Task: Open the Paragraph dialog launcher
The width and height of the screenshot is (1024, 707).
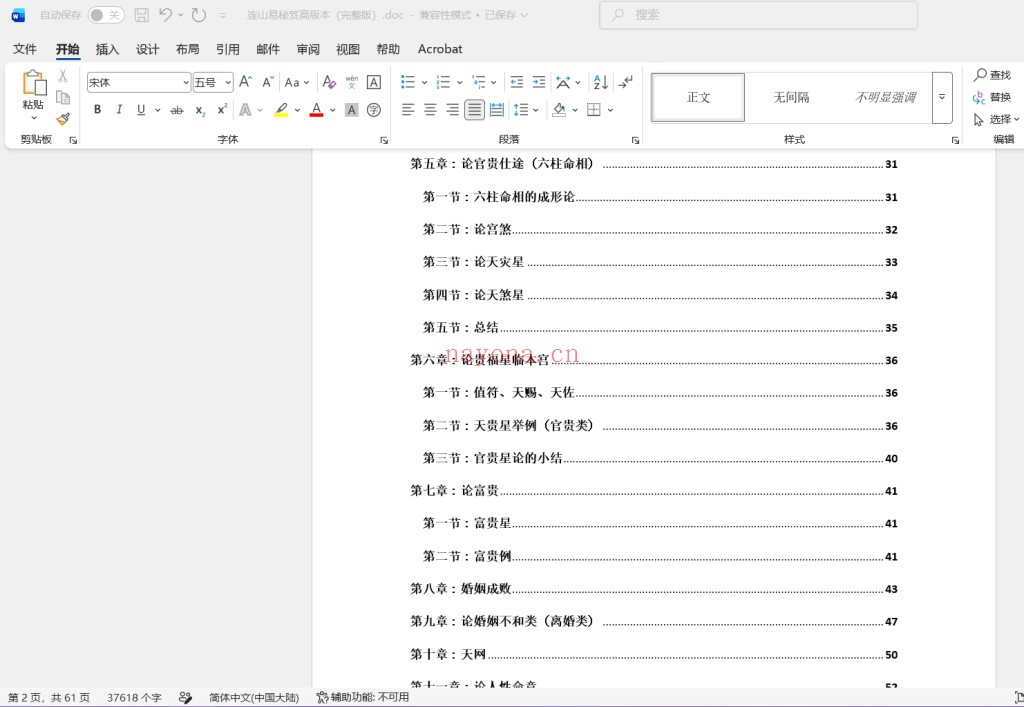Action: pos(635,140)
